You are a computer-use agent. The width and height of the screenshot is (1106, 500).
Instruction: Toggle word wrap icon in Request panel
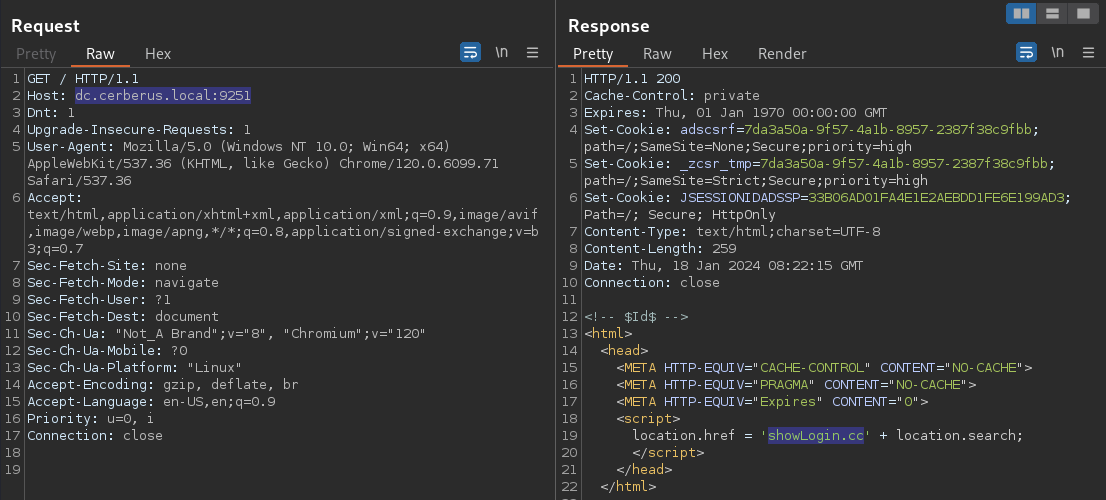pos(470,52)
